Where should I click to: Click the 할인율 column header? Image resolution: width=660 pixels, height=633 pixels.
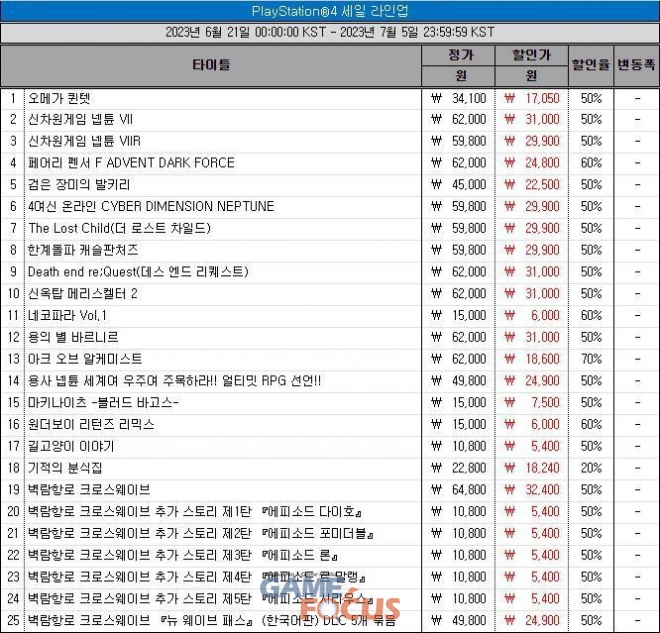pos(591,65)
